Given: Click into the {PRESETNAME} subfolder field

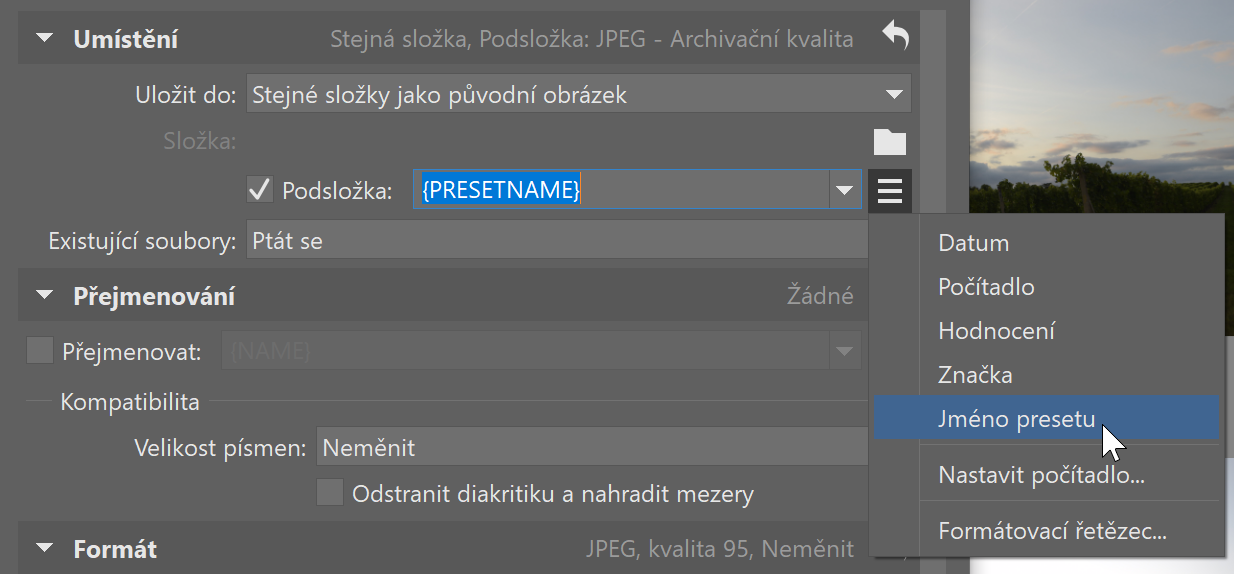Looking at the screenshot, I should pos(621,190).
